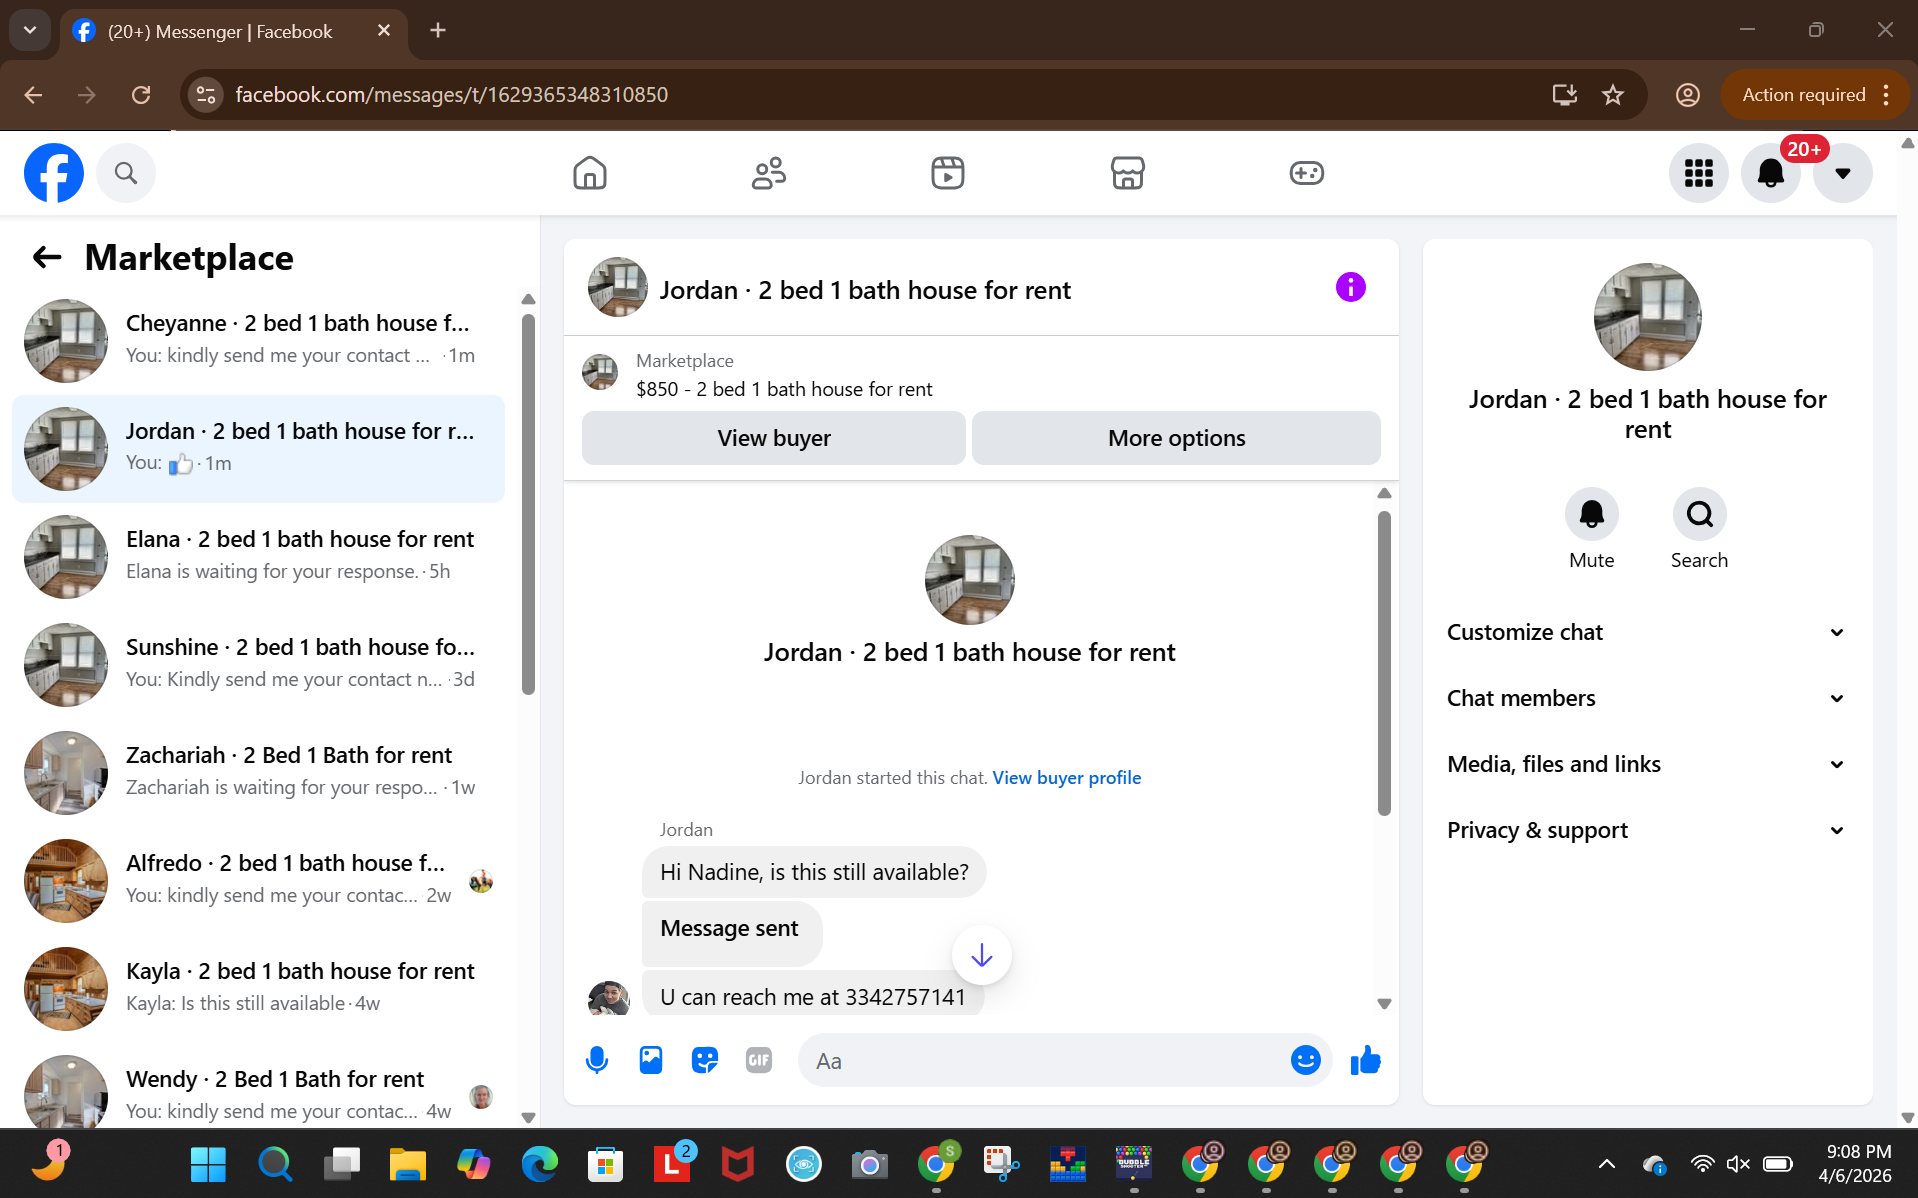Jump to latest message down arrow

click(981, 955)
